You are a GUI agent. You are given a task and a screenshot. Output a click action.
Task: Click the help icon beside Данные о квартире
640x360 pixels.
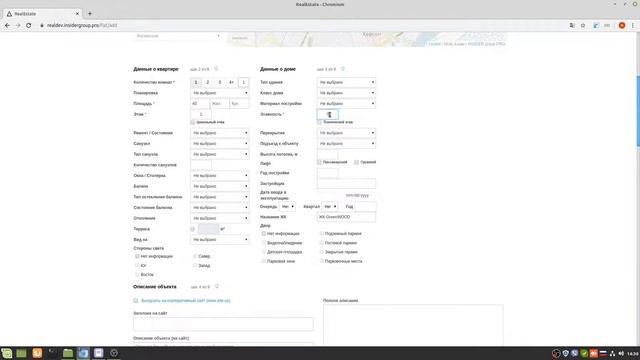(216, 69)
